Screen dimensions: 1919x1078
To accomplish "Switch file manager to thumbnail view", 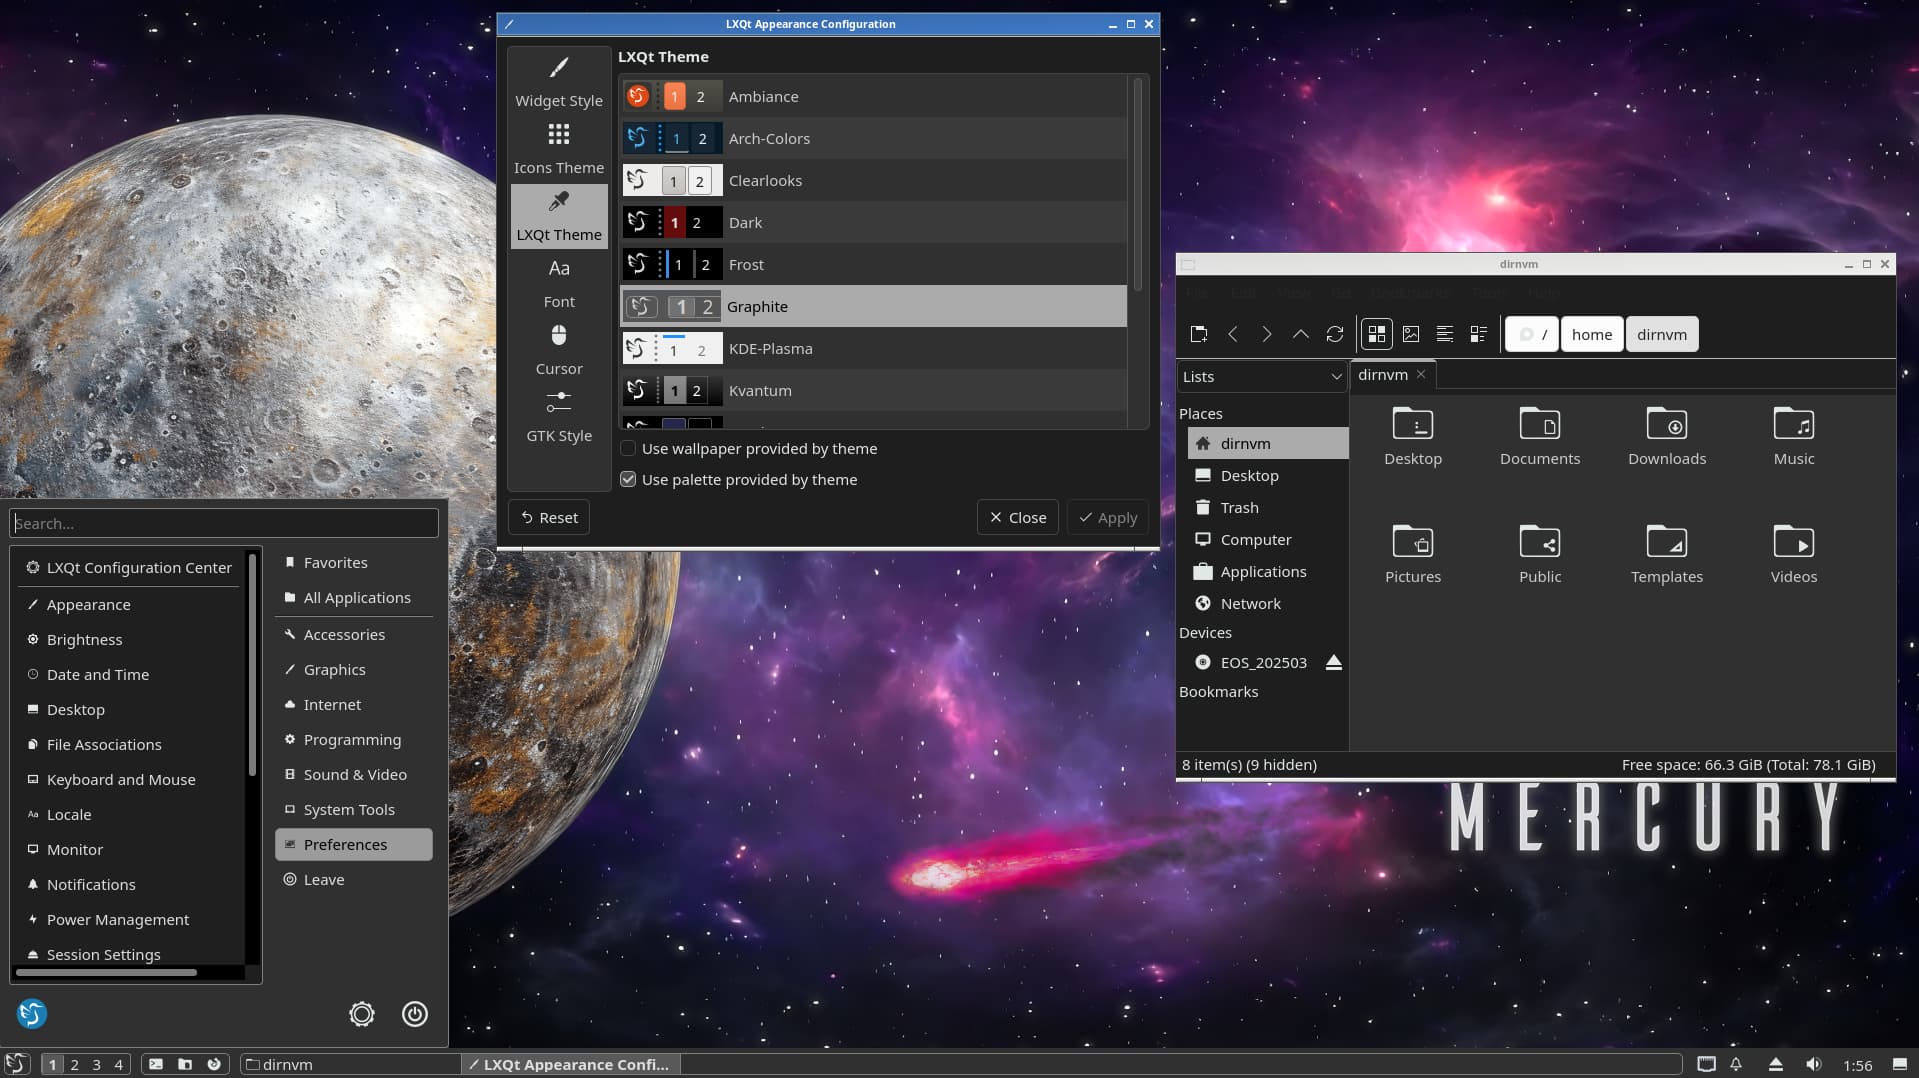I will [1411, 334].
